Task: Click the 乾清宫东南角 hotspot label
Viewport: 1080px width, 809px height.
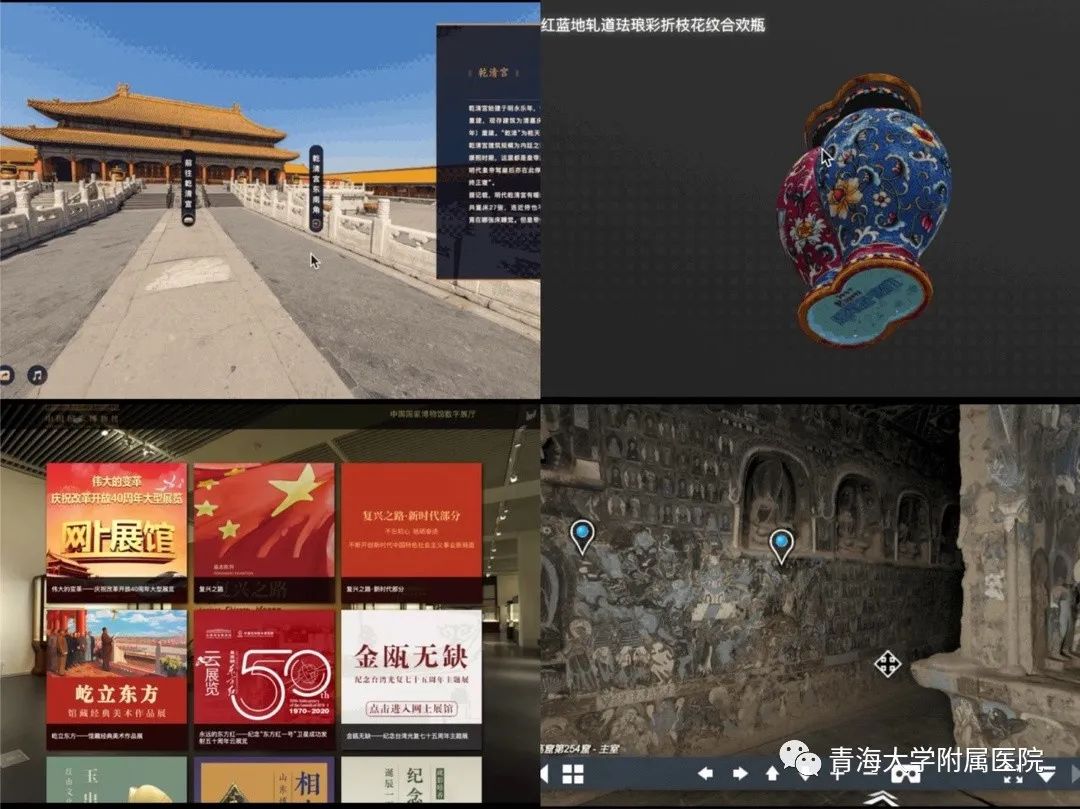Action: pyautogui.click(x=315, y=188)
